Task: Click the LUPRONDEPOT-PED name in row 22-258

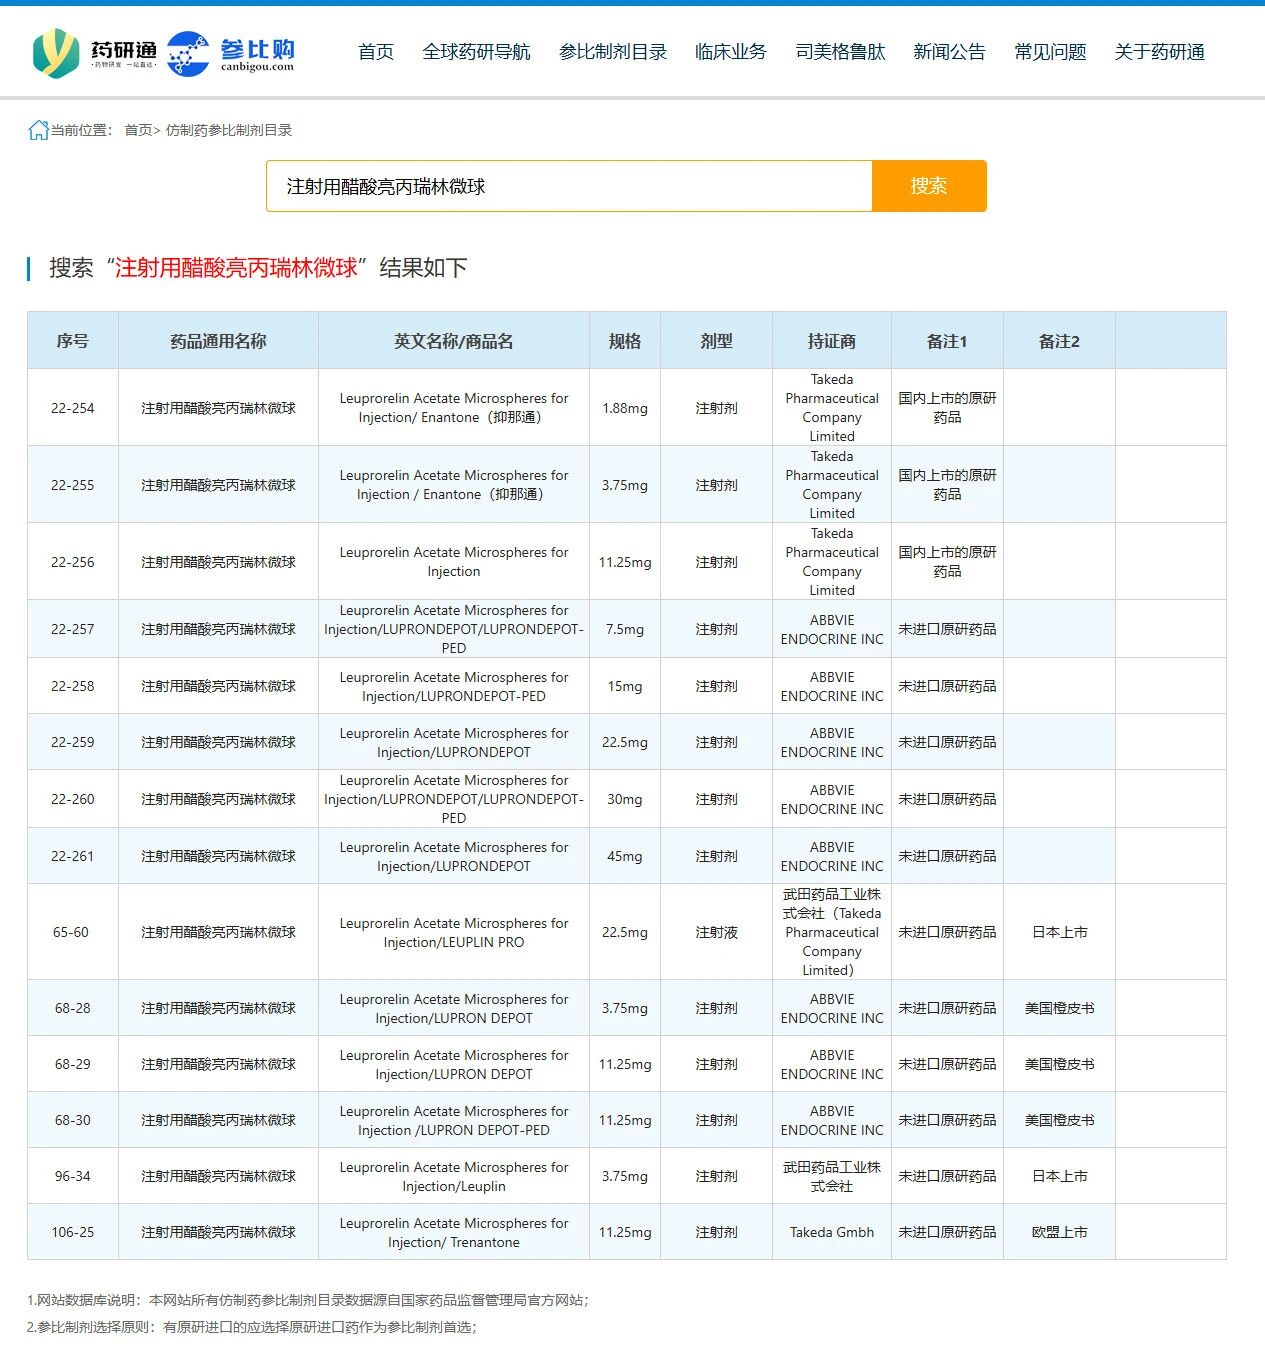Action: (x=454, y=686)
